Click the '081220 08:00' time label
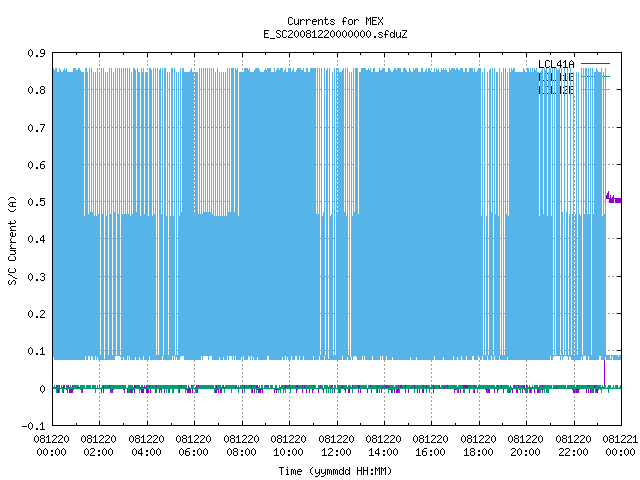Screen dimensions: 640x480 [241, 446]
